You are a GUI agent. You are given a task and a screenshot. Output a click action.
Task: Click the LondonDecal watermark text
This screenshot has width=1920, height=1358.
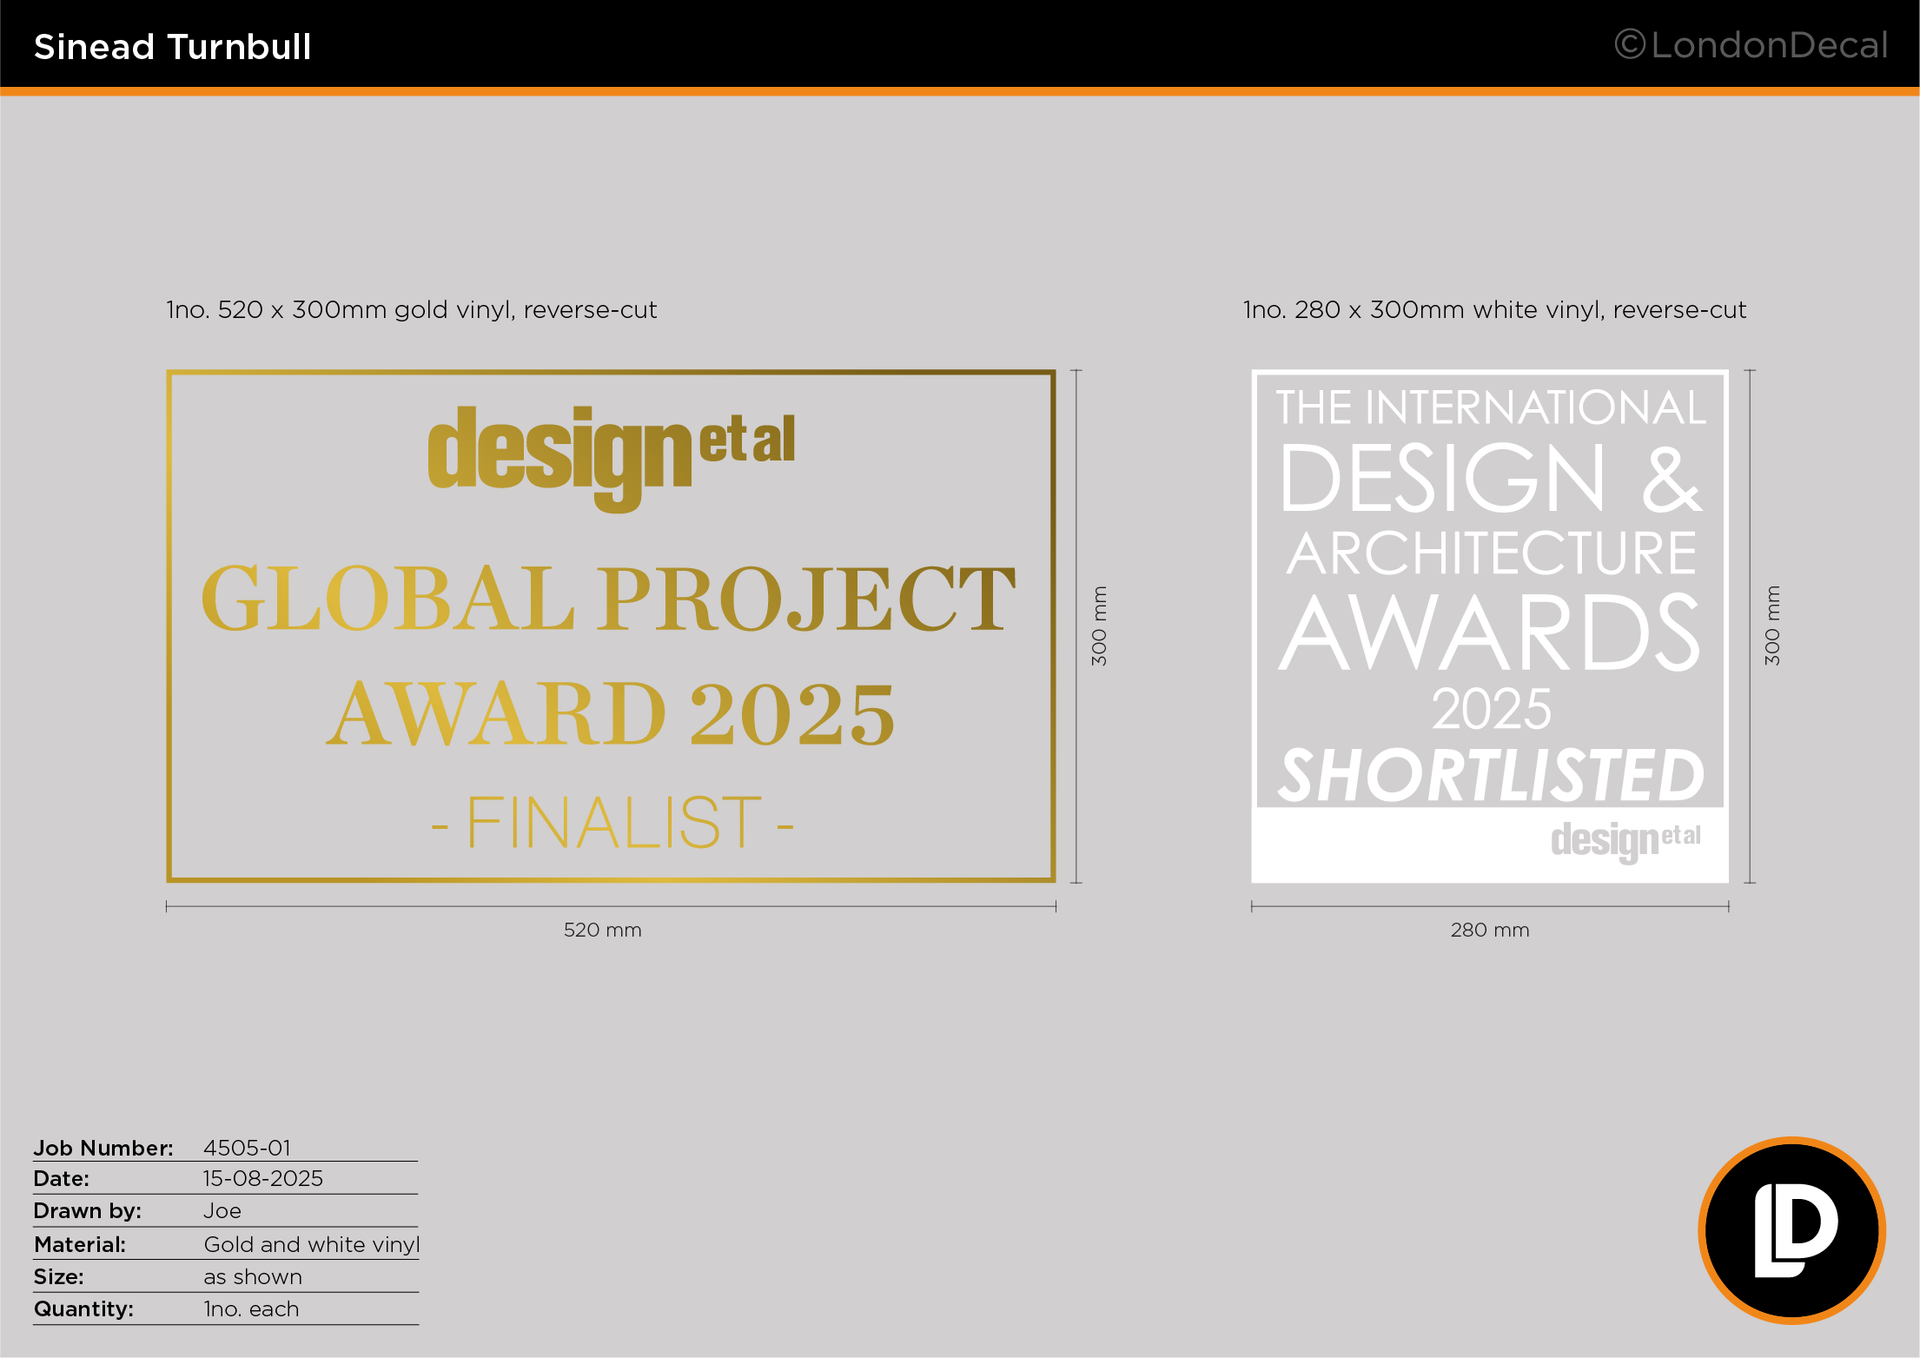(1768, 45)
